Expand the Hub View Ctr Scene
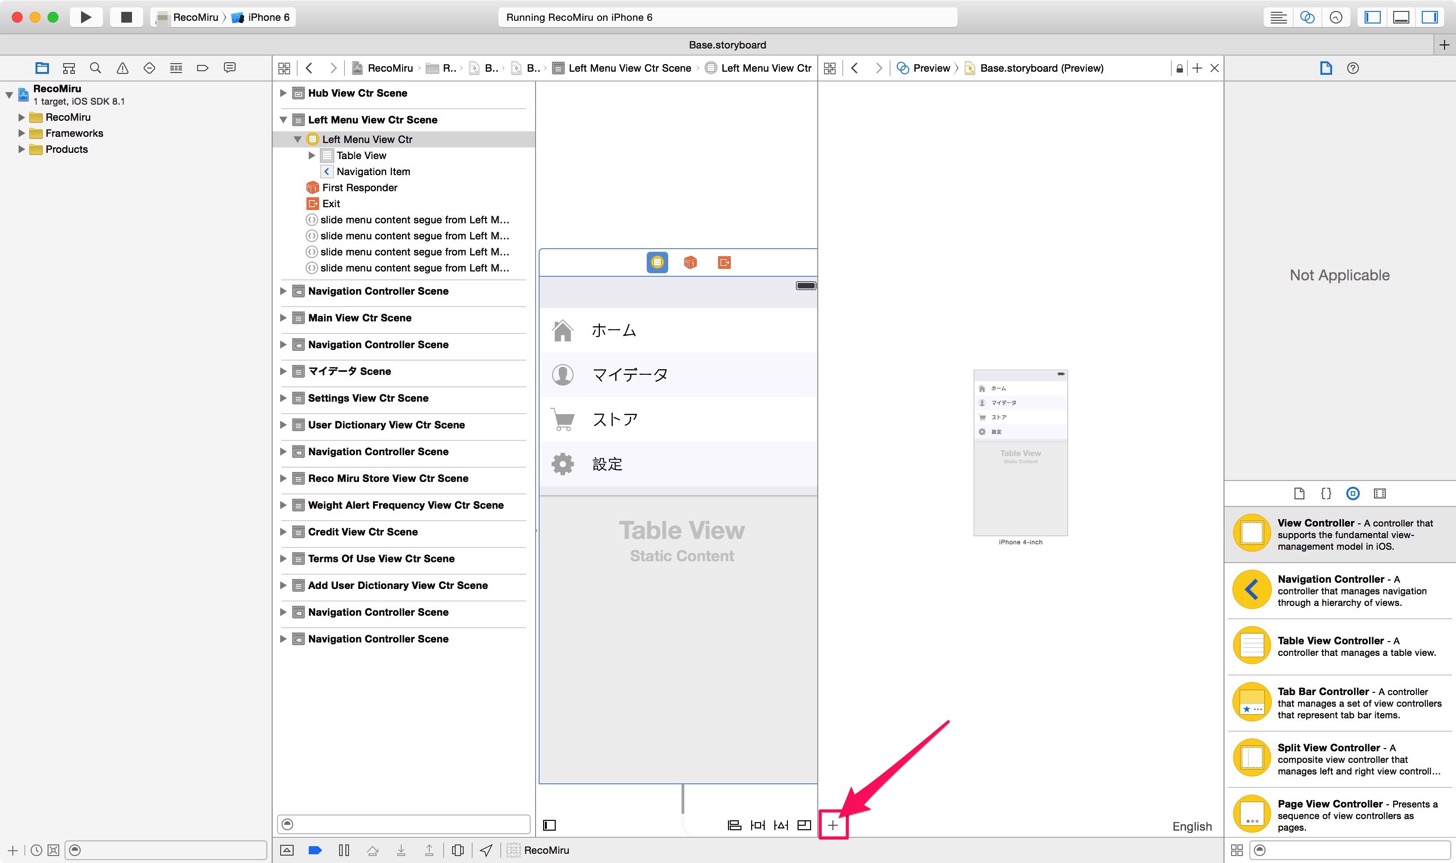Screen dimensions: 1456x863 (283, 93)
